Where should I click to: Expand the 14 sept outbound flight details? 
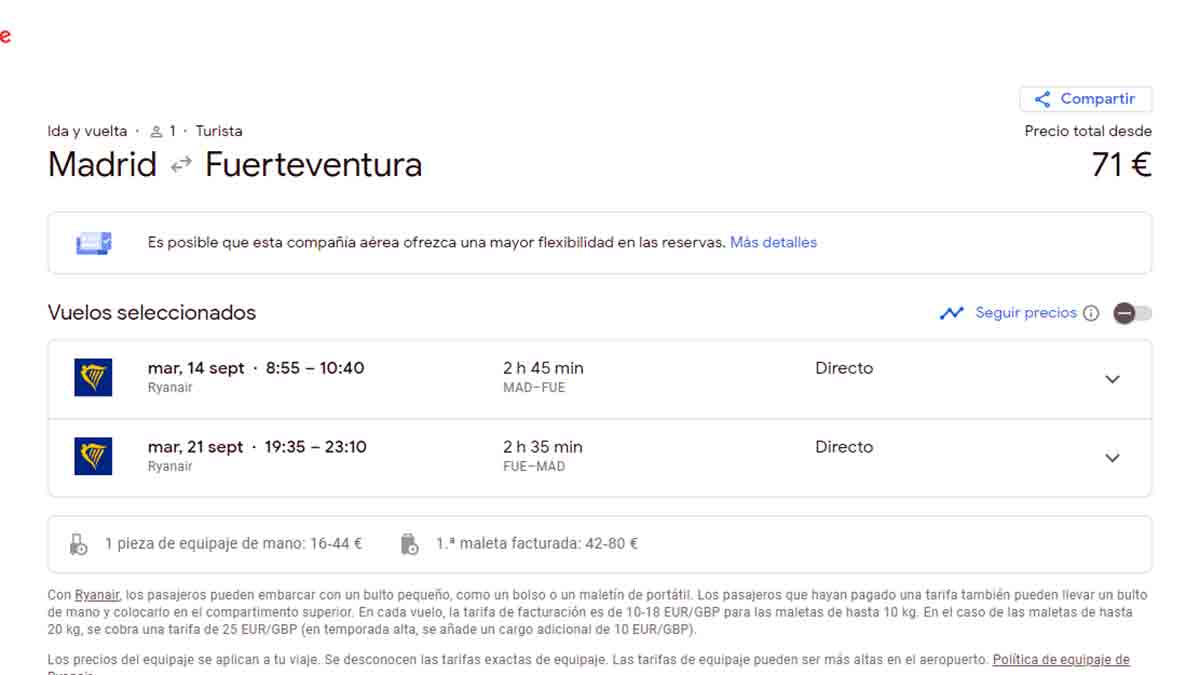click(x=1112, y=379)
